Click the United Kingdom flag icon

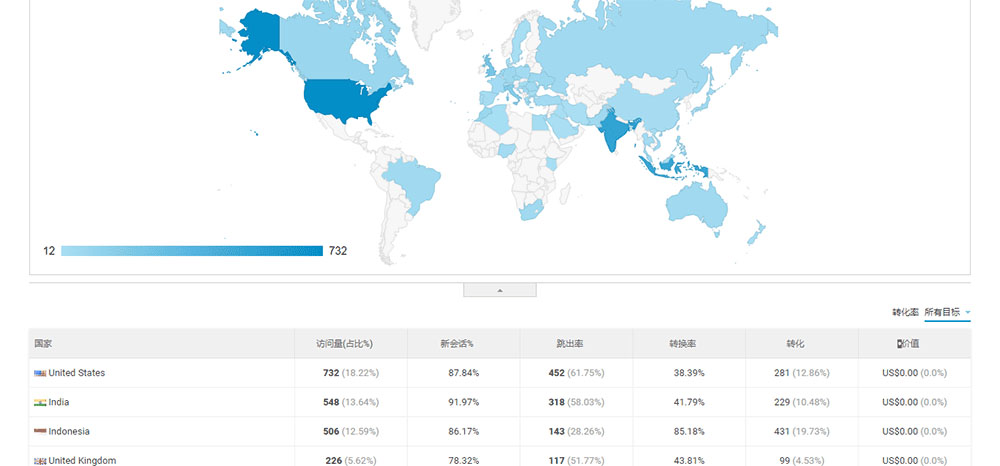pyautogui.click(x=40, y=460)
